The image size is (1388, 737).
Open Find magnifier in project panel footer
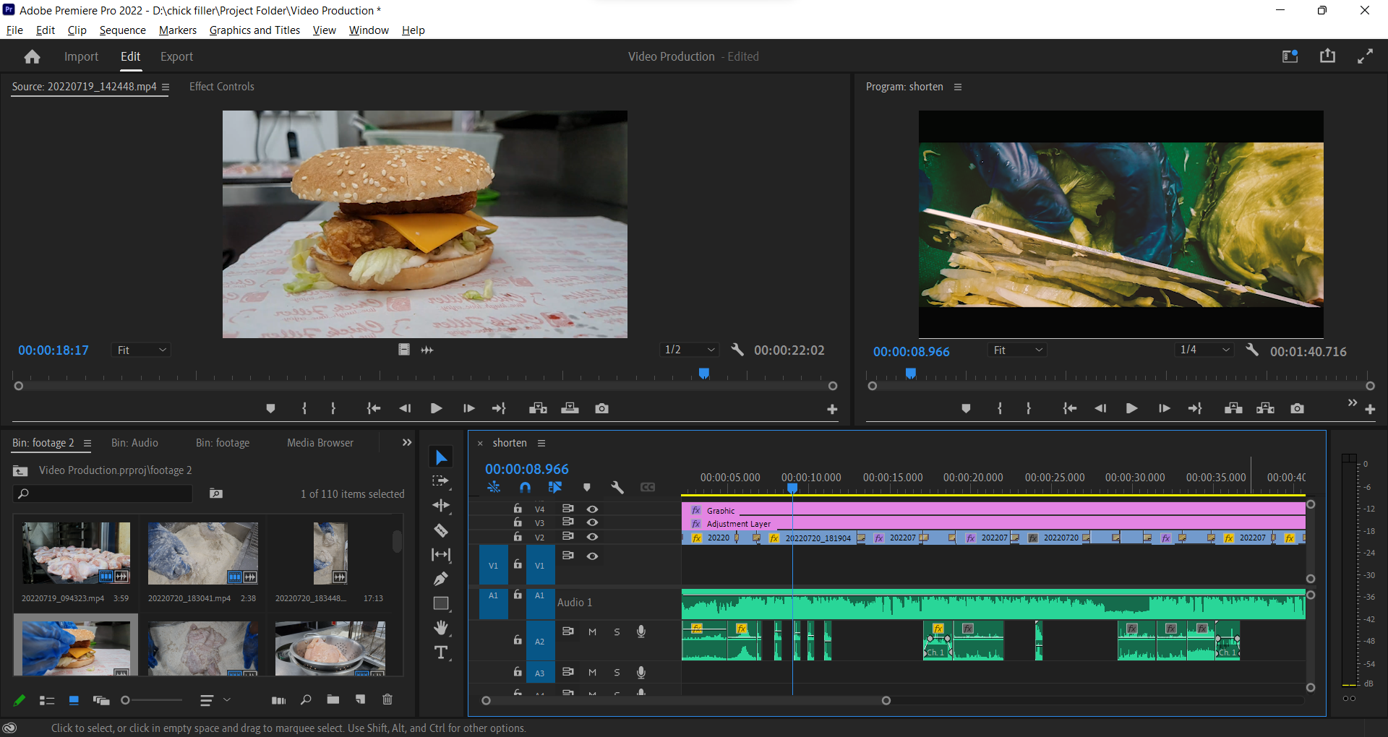[x=306, y=700]
